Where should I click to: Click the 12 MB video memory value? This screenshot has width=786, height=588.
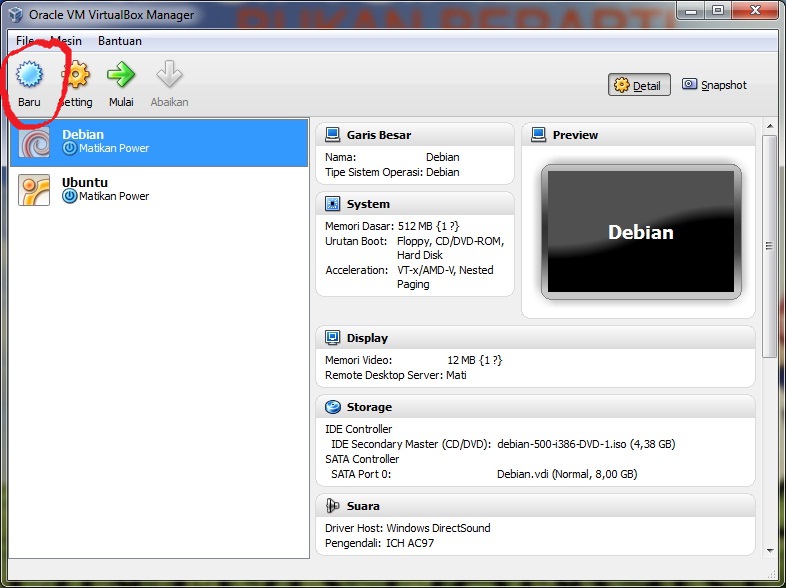point(474,360)
